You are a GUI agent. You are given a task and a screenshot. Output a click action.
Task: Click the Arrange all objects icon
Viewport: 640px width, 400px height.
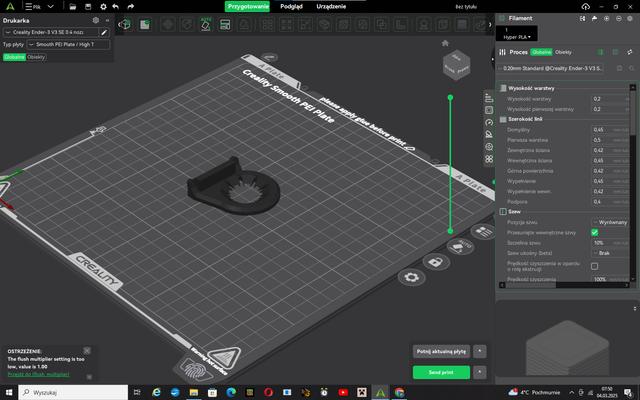tap(225, 24)
